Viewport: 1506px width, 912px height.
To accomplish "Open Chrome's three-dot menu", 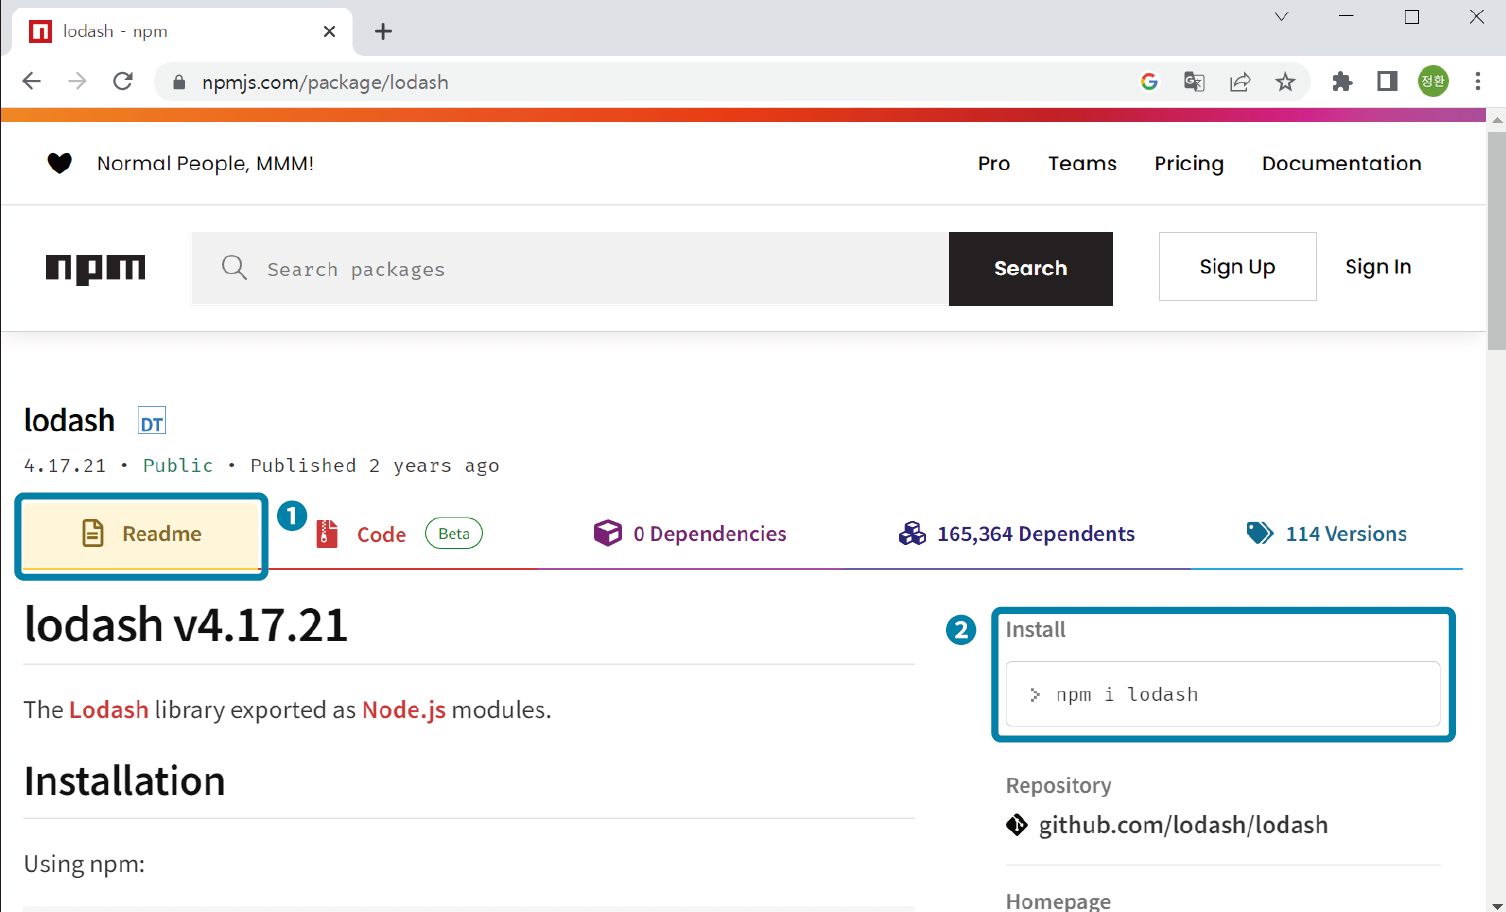I will (x=1478, y=82).
